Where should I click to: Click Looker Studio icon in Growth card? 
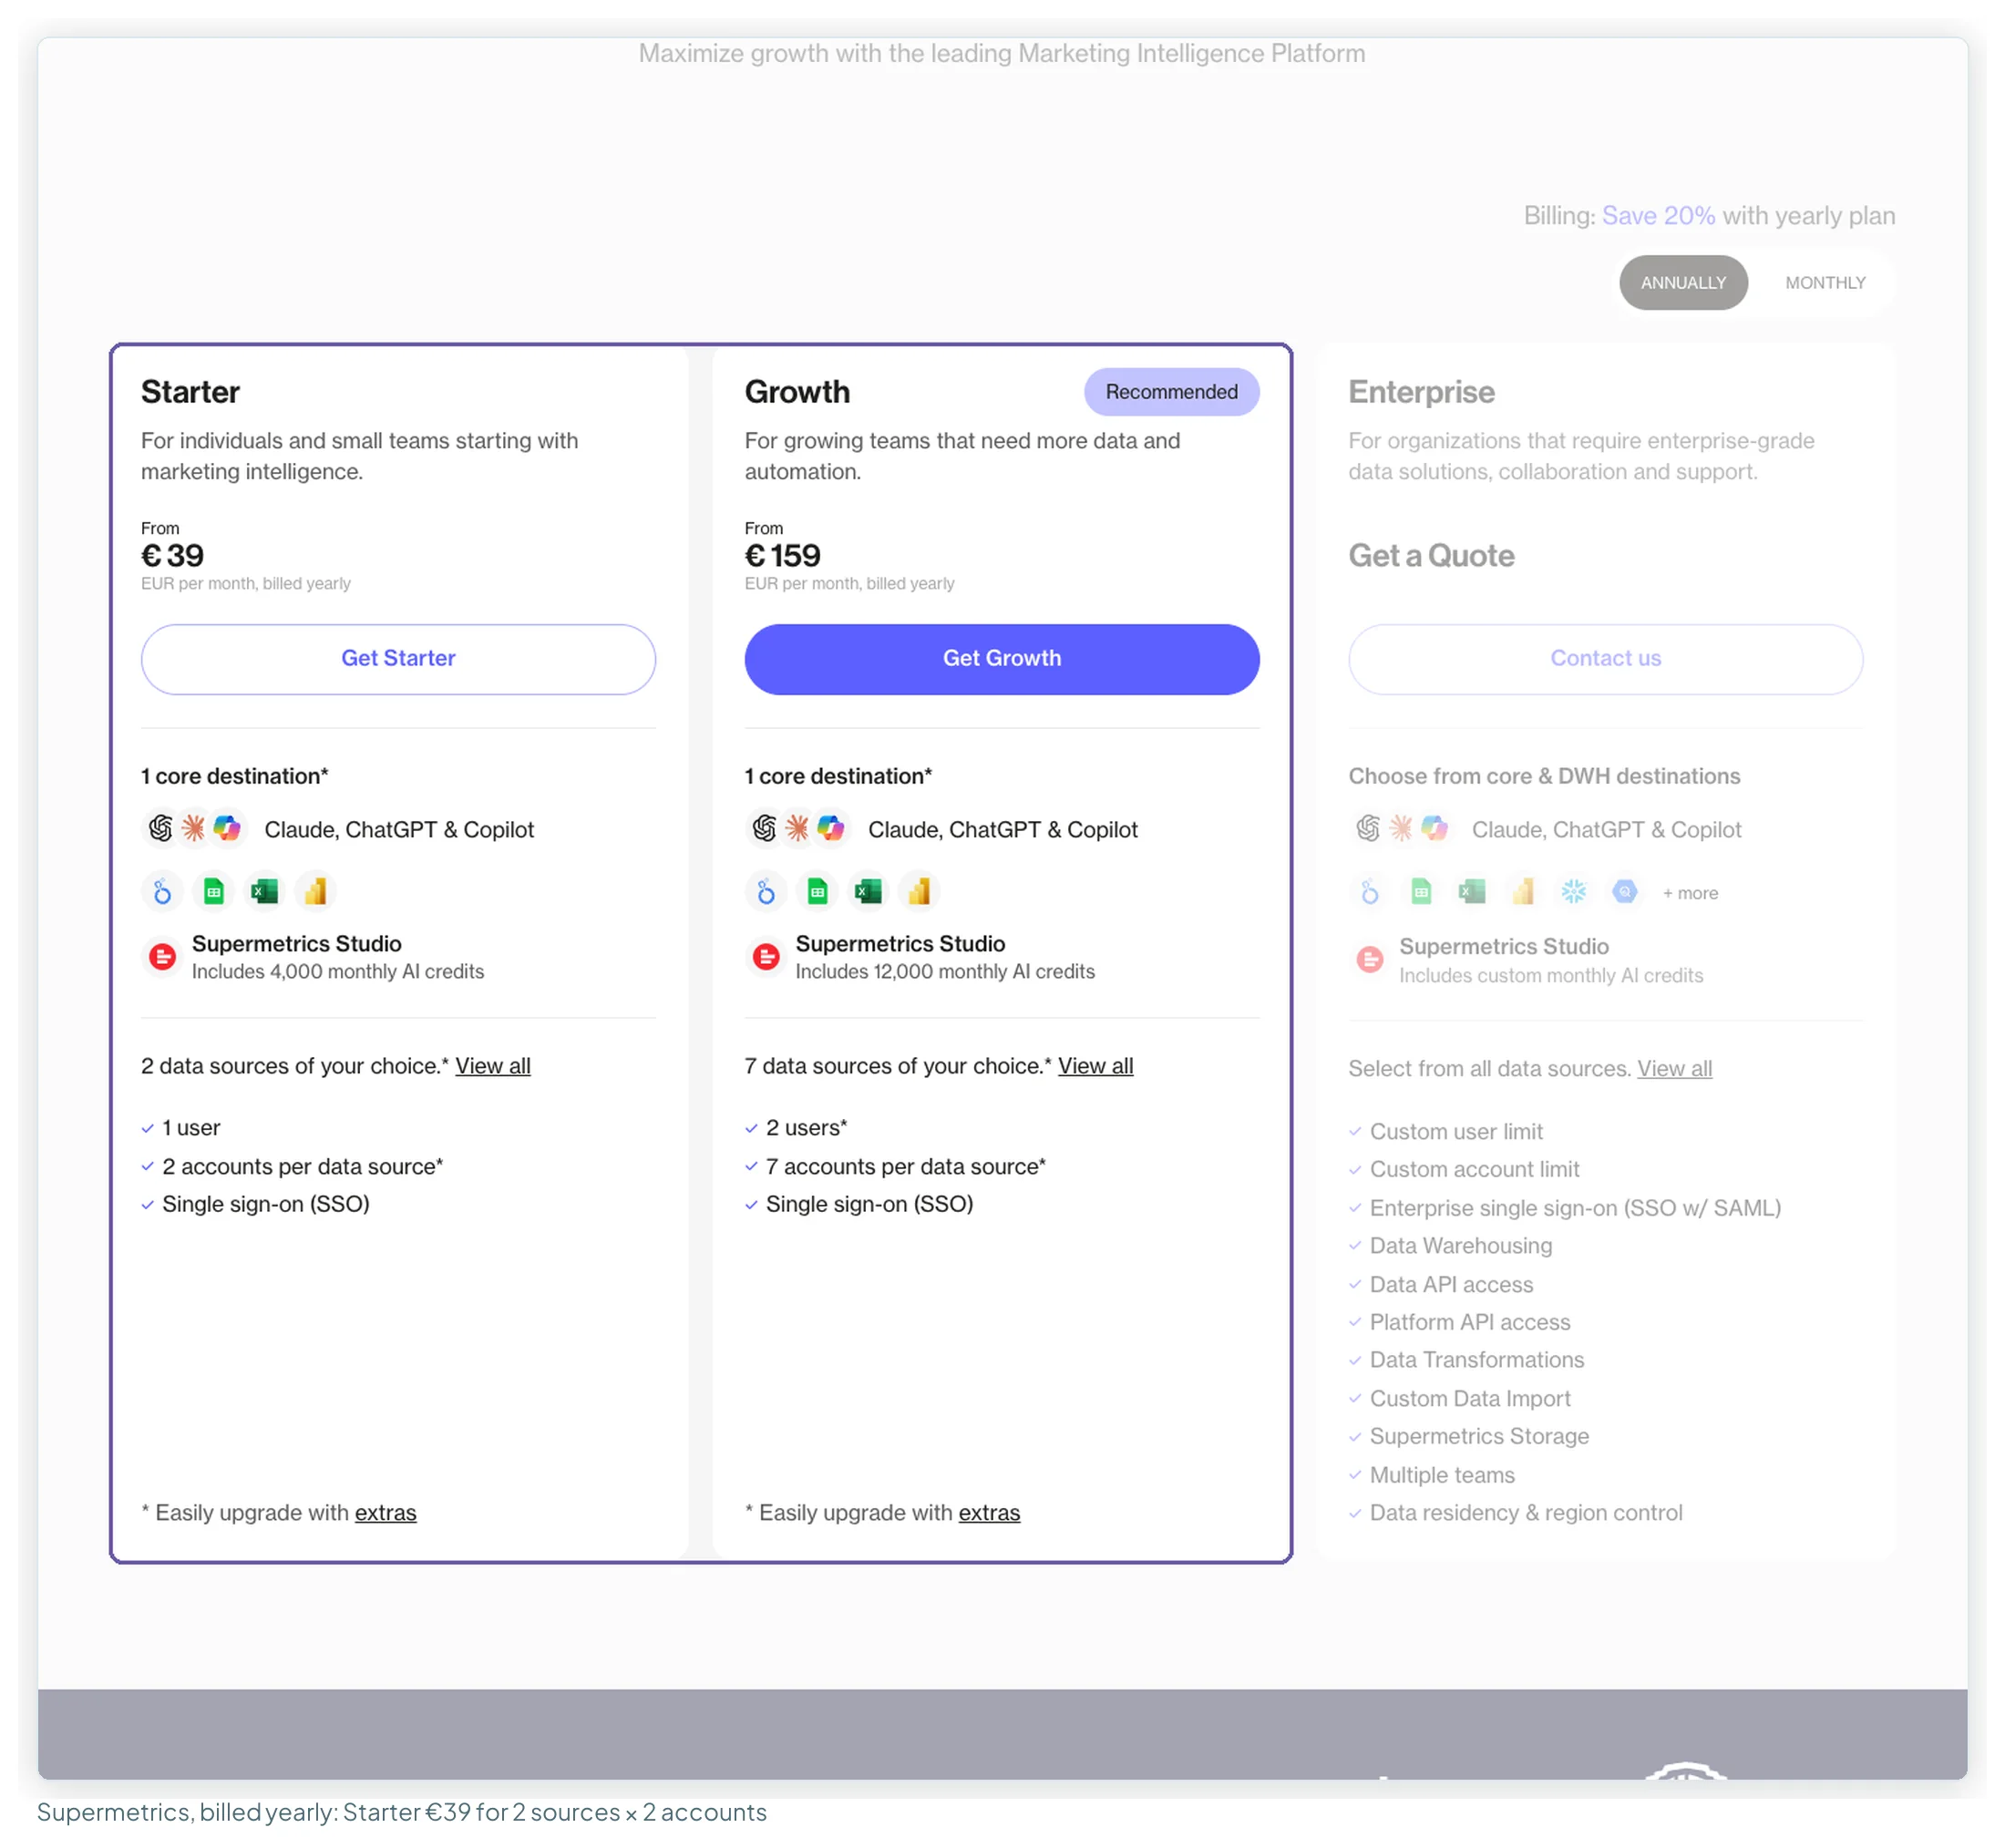tap(766, 892)
